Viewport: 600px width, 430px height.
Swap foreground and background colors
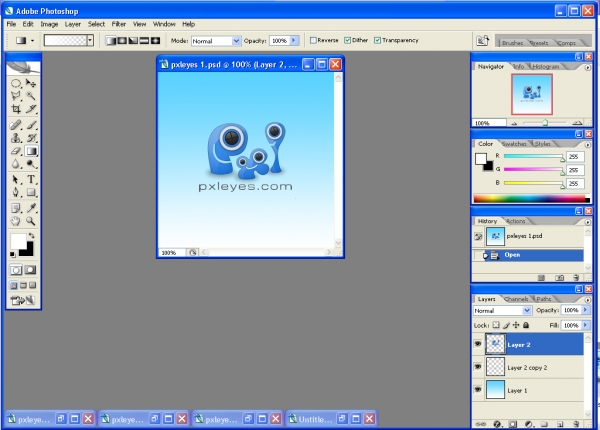coord(31,236)
